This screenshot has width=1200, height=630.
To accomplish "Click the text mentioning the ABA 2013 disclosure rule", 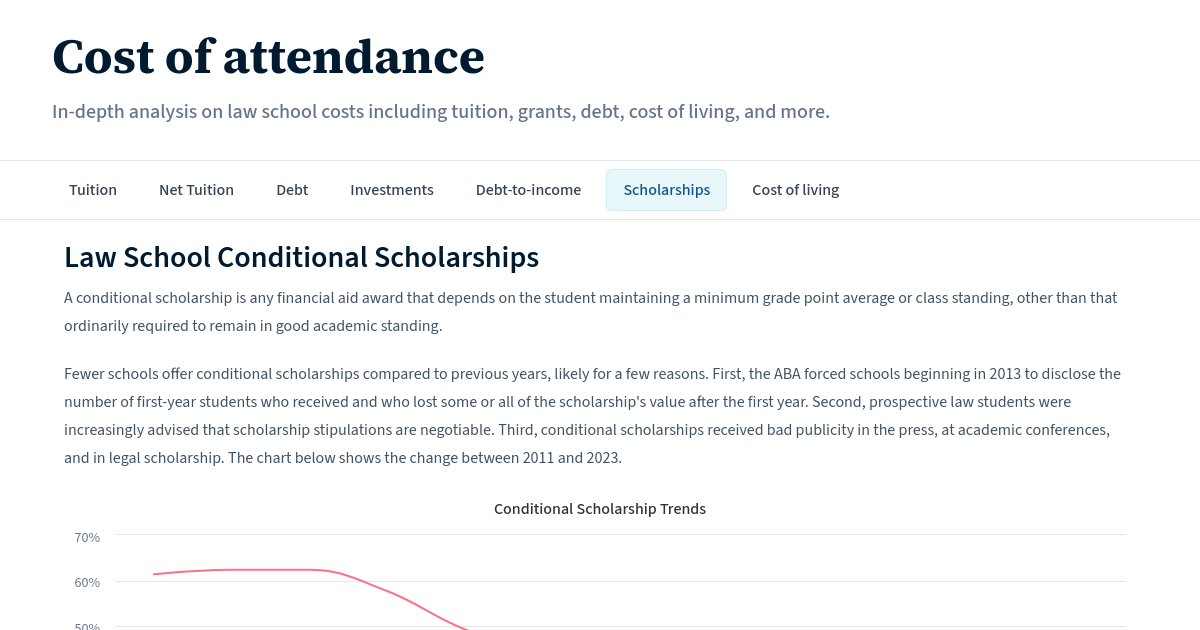I will point(592,415).
